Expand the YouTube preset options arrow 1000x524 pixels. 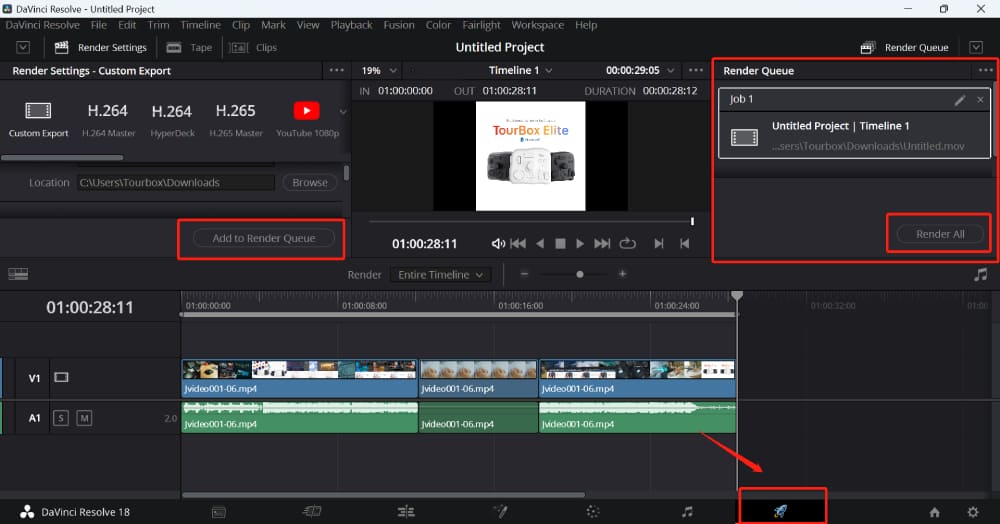point(343,112)
